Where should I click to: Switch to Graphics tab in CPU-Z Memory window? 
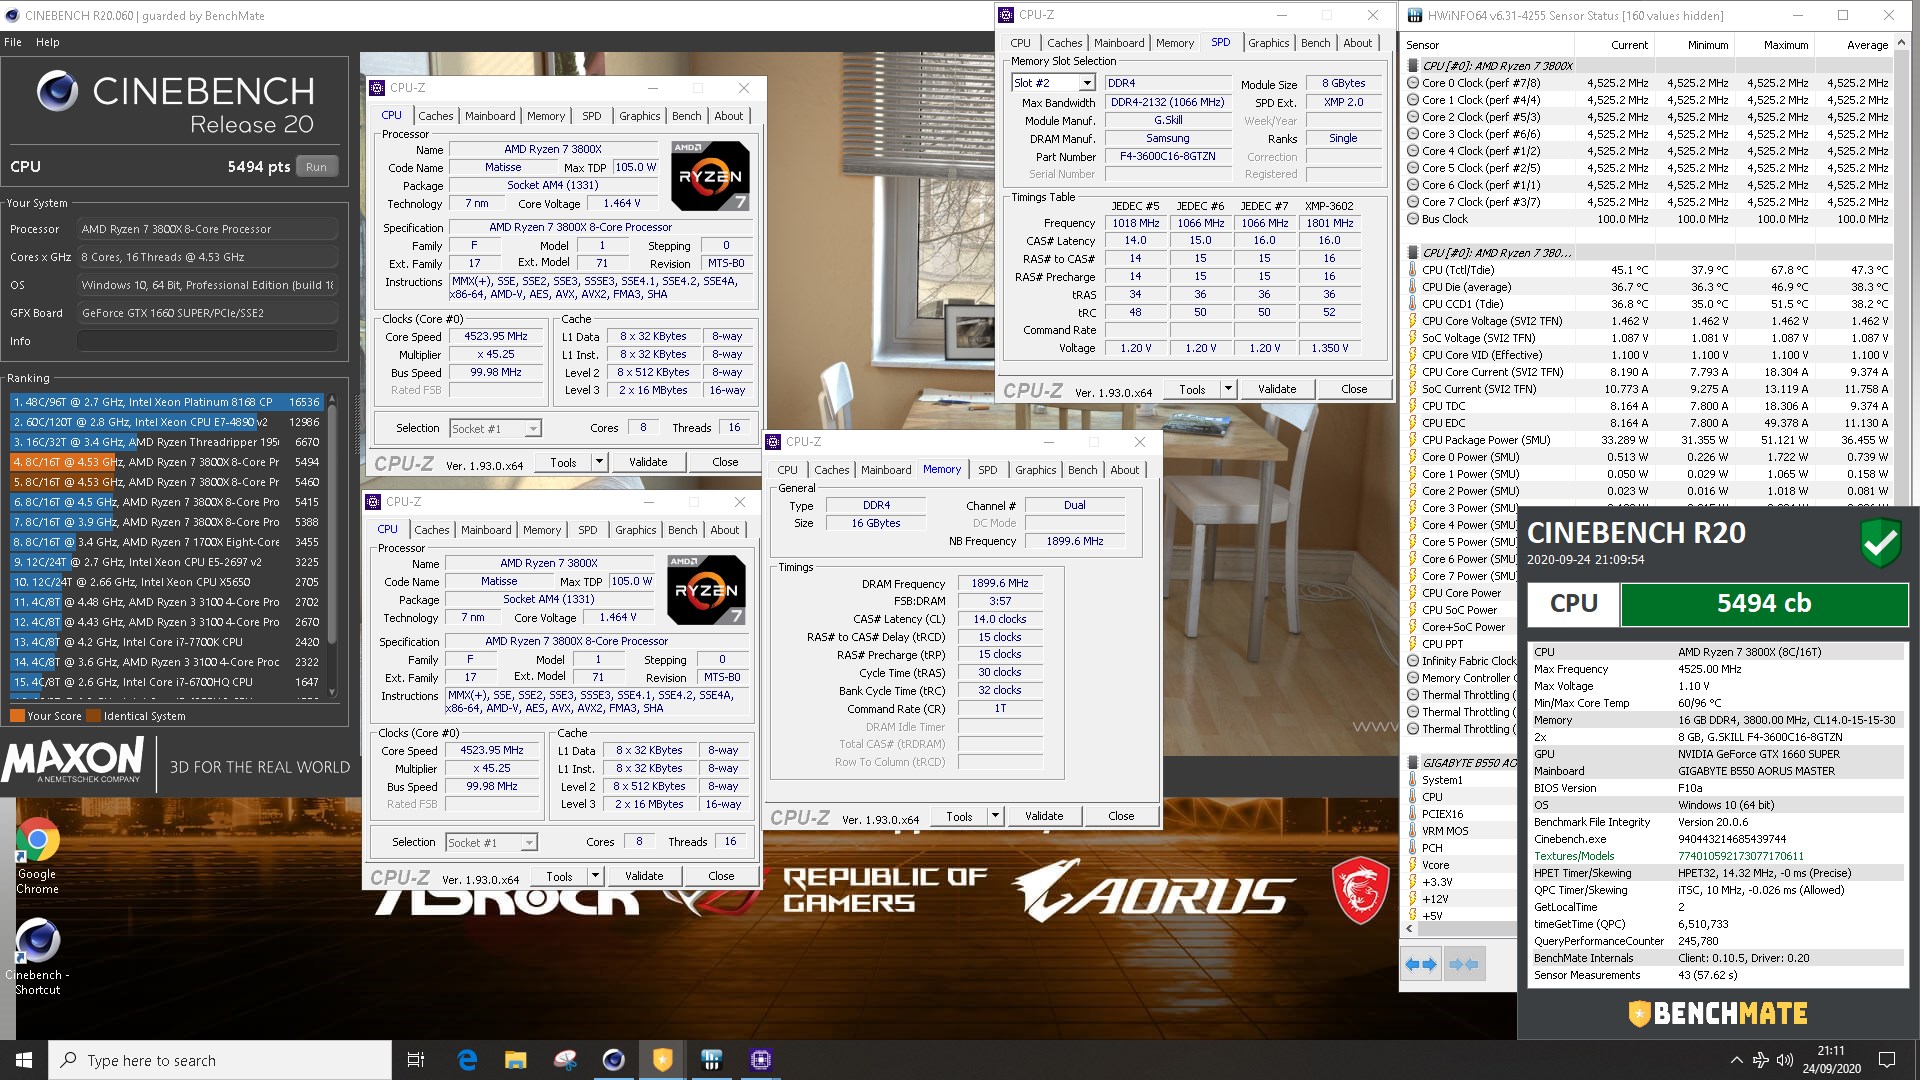coord(1035,470)
